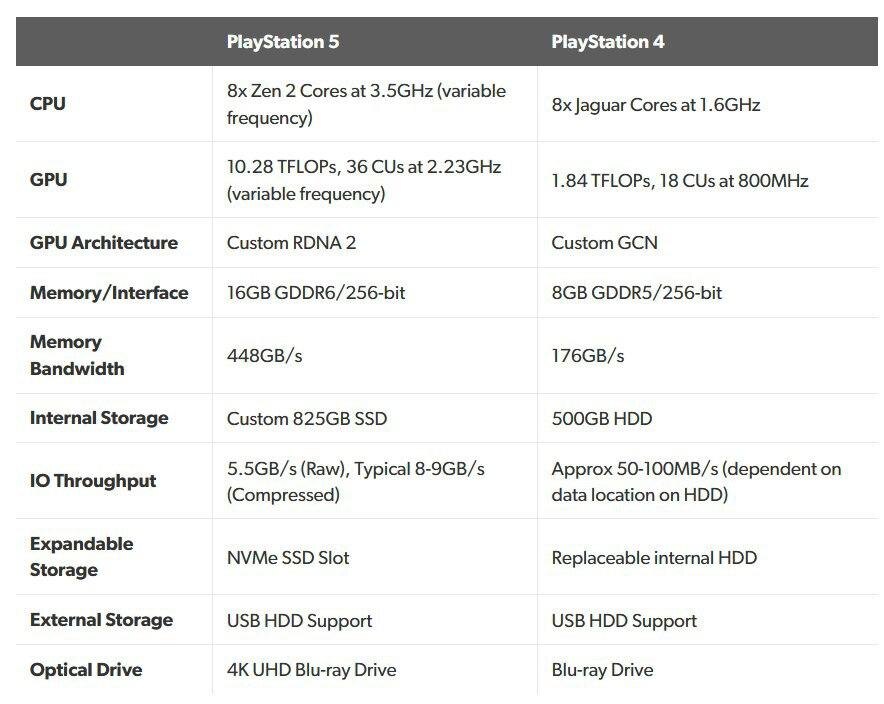Click the PlayStation 5 column header
The height and width of the screenshot is (704, 884).
[x=283, y=42]
